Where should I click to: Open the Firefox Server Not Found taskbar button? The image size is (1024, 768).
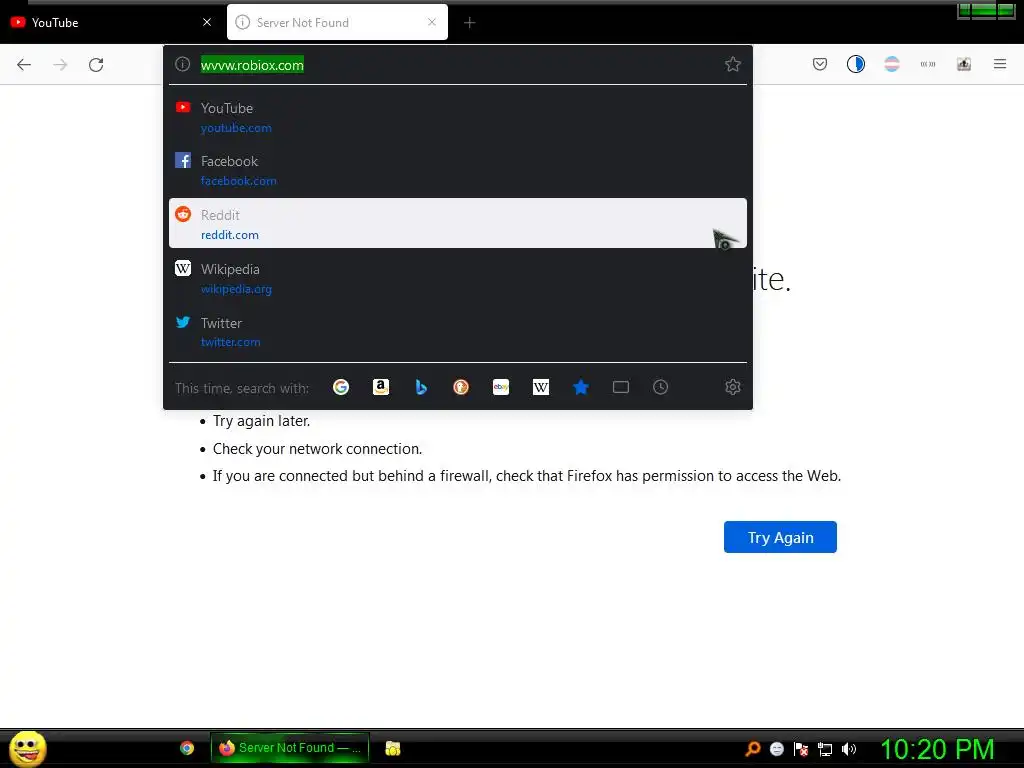290,748
